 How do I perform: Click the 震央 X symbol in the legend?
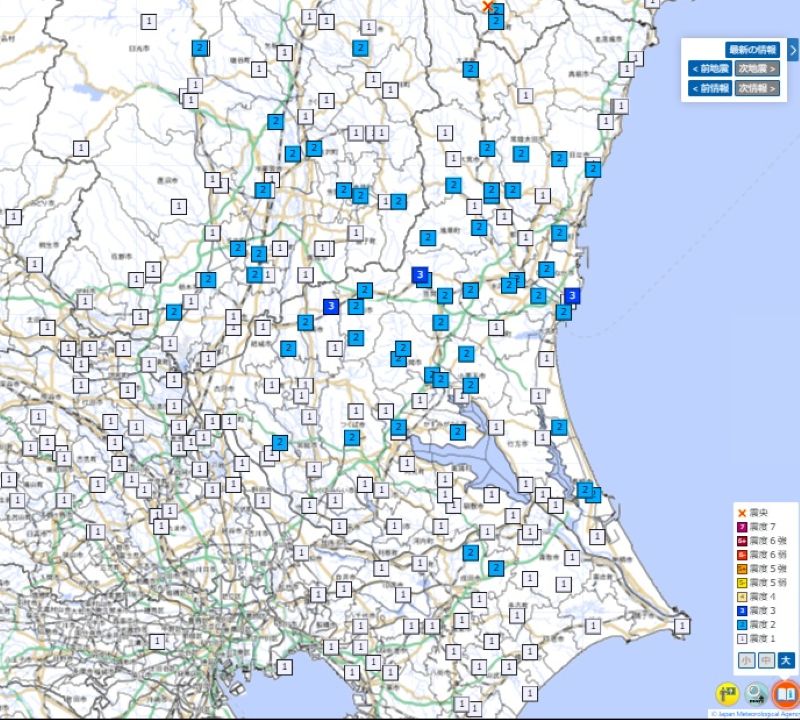tap(742, 513)
